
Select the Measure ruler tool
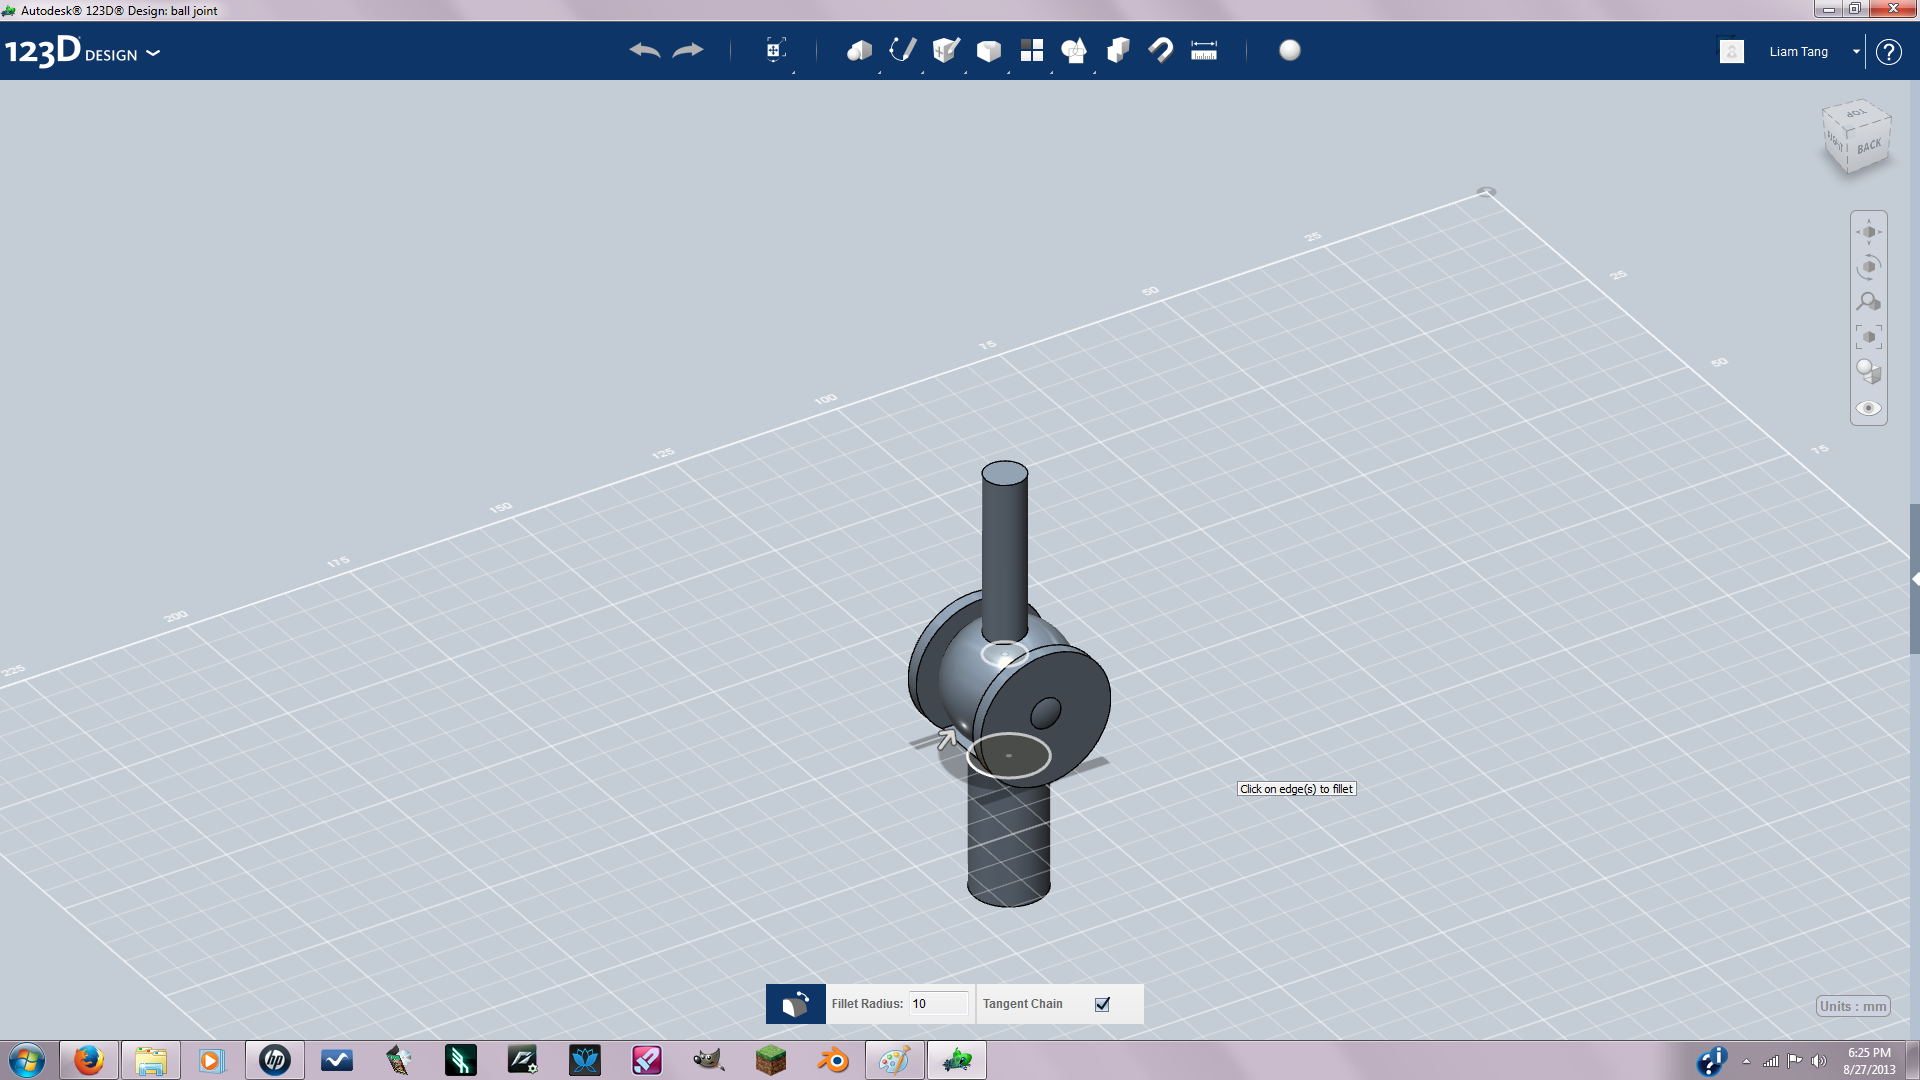[1204, 50]
